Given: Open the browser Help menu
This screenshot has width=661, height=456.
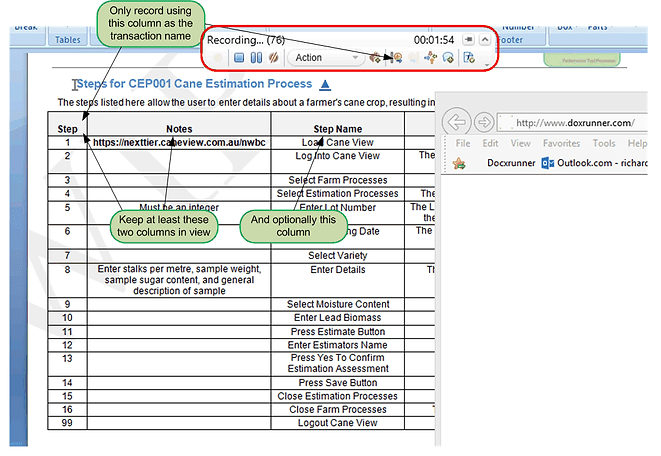Looking at the screenshot, I should [637, 143].
